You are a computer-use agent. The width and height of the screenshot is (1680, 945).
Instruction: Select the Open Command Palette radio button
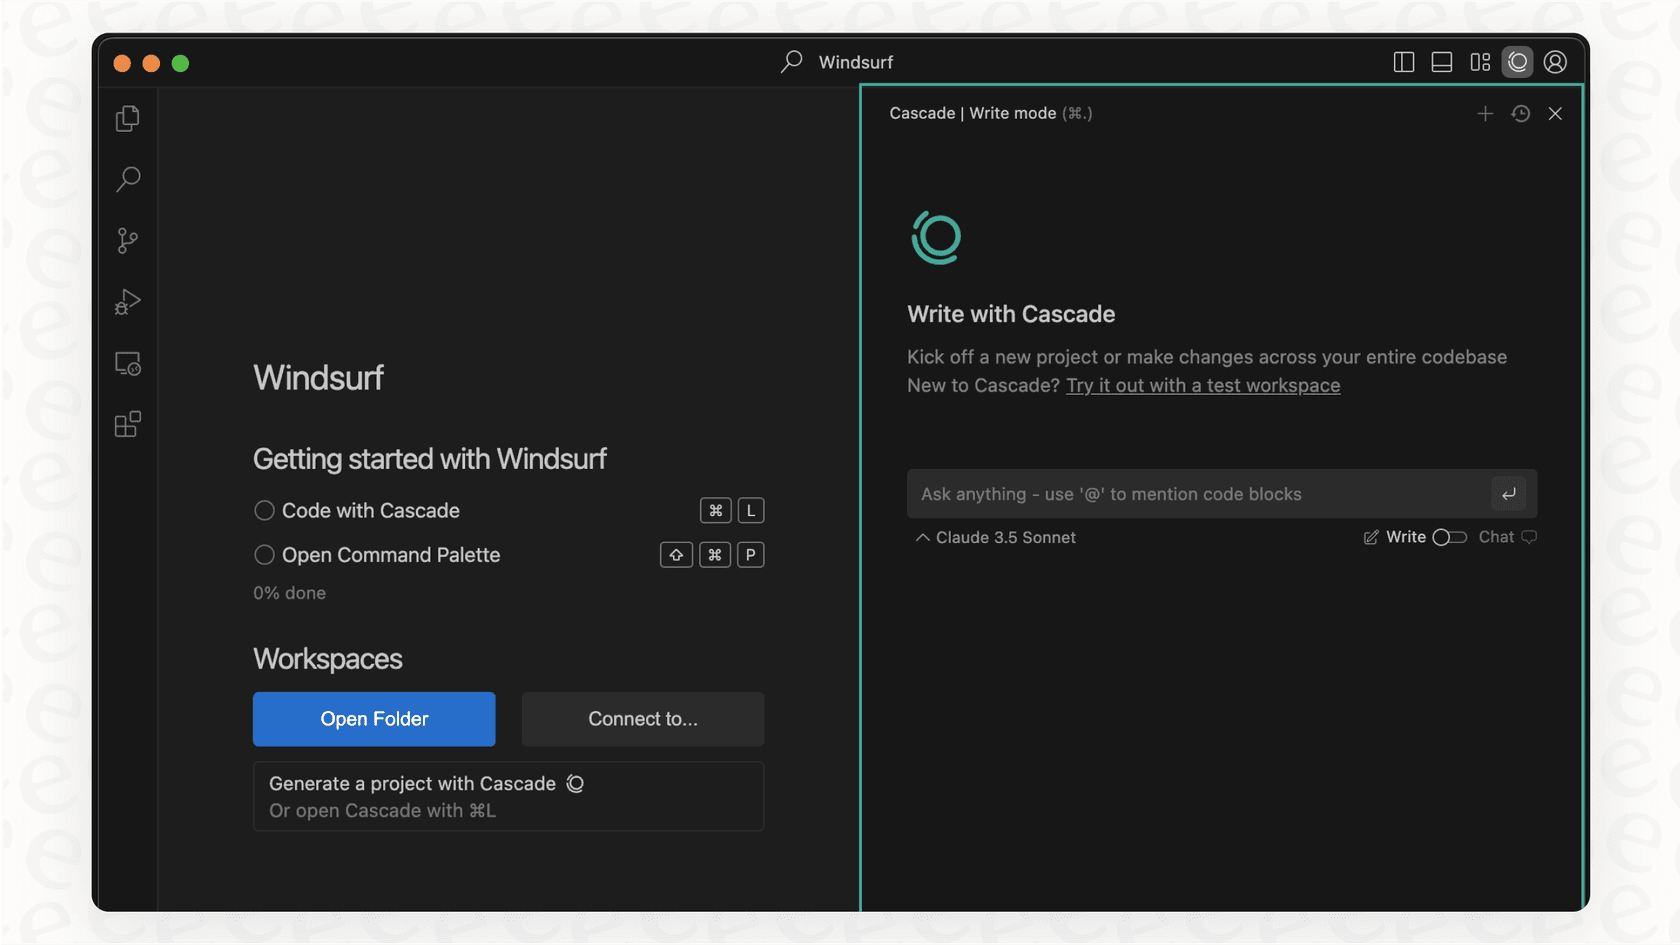coord(264,554)
